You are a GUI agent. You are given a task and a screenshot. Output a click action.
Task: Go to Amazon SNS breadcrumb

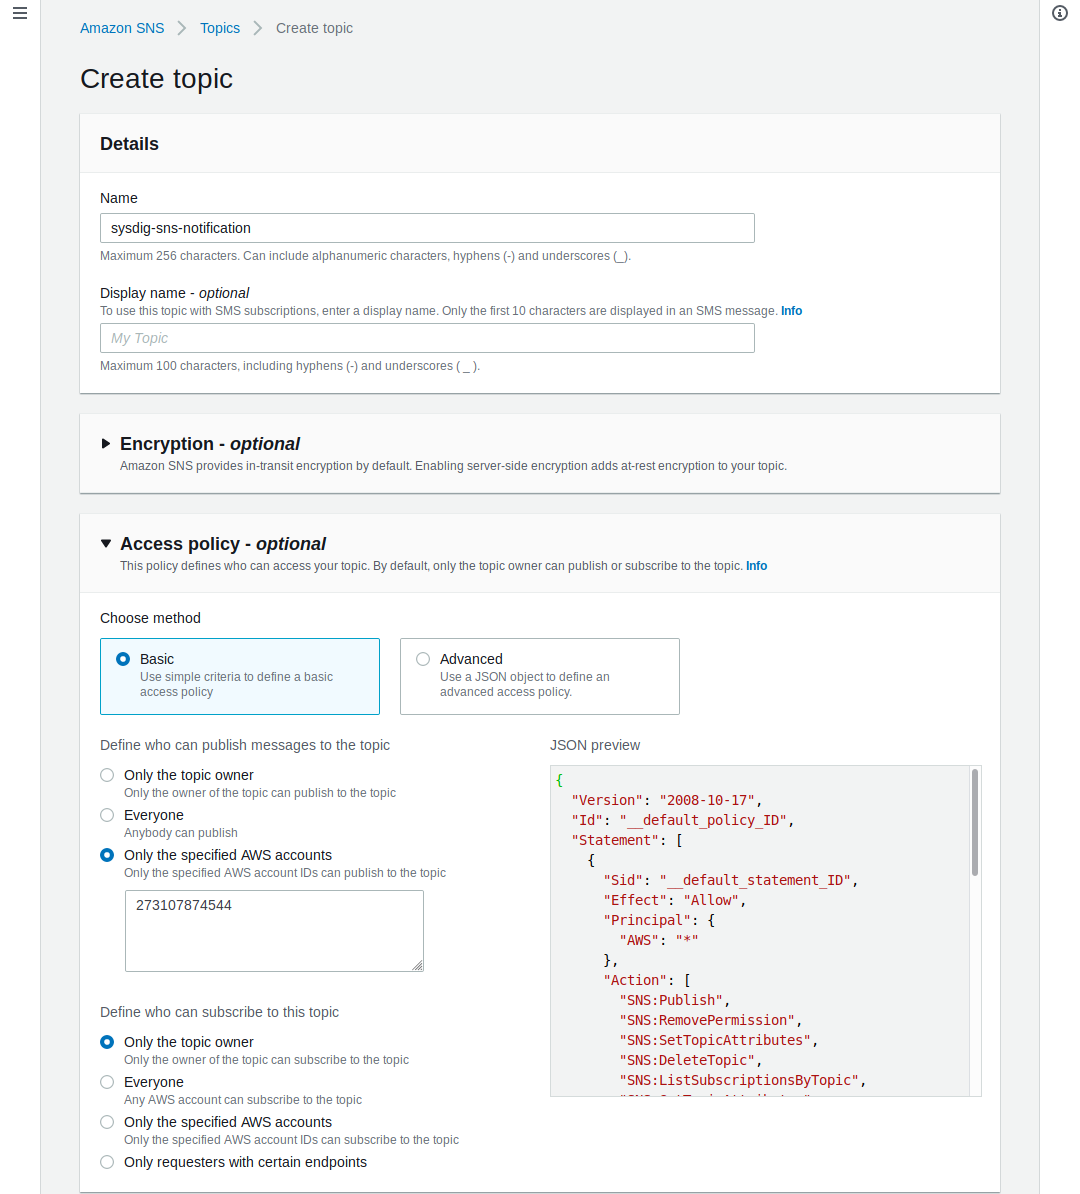122,28
